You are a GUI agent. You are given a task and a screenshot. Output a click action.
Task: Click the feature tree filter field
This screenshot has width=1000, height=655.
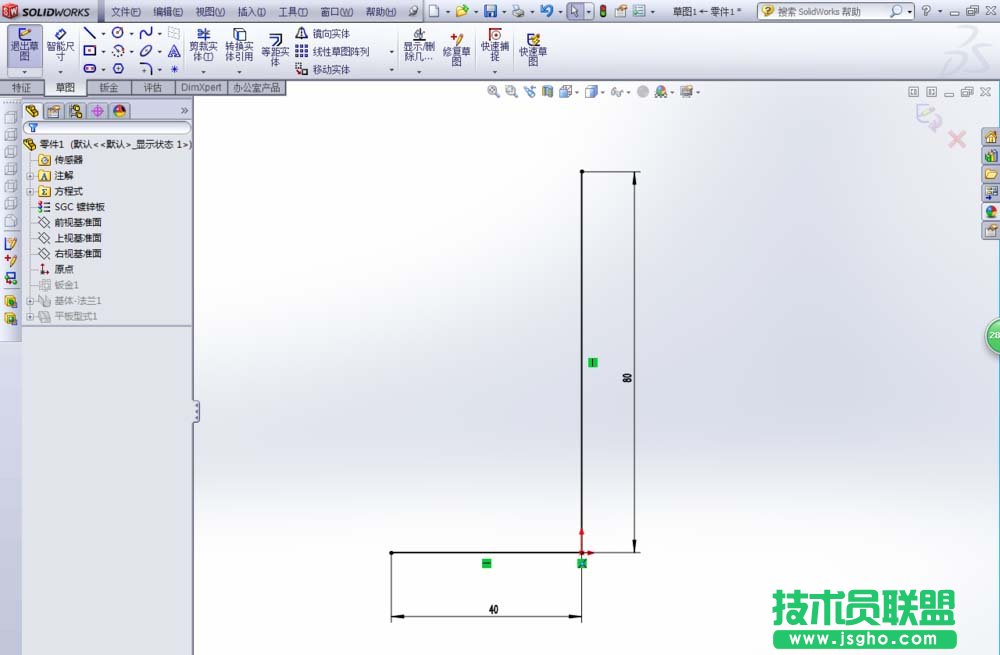107,128
